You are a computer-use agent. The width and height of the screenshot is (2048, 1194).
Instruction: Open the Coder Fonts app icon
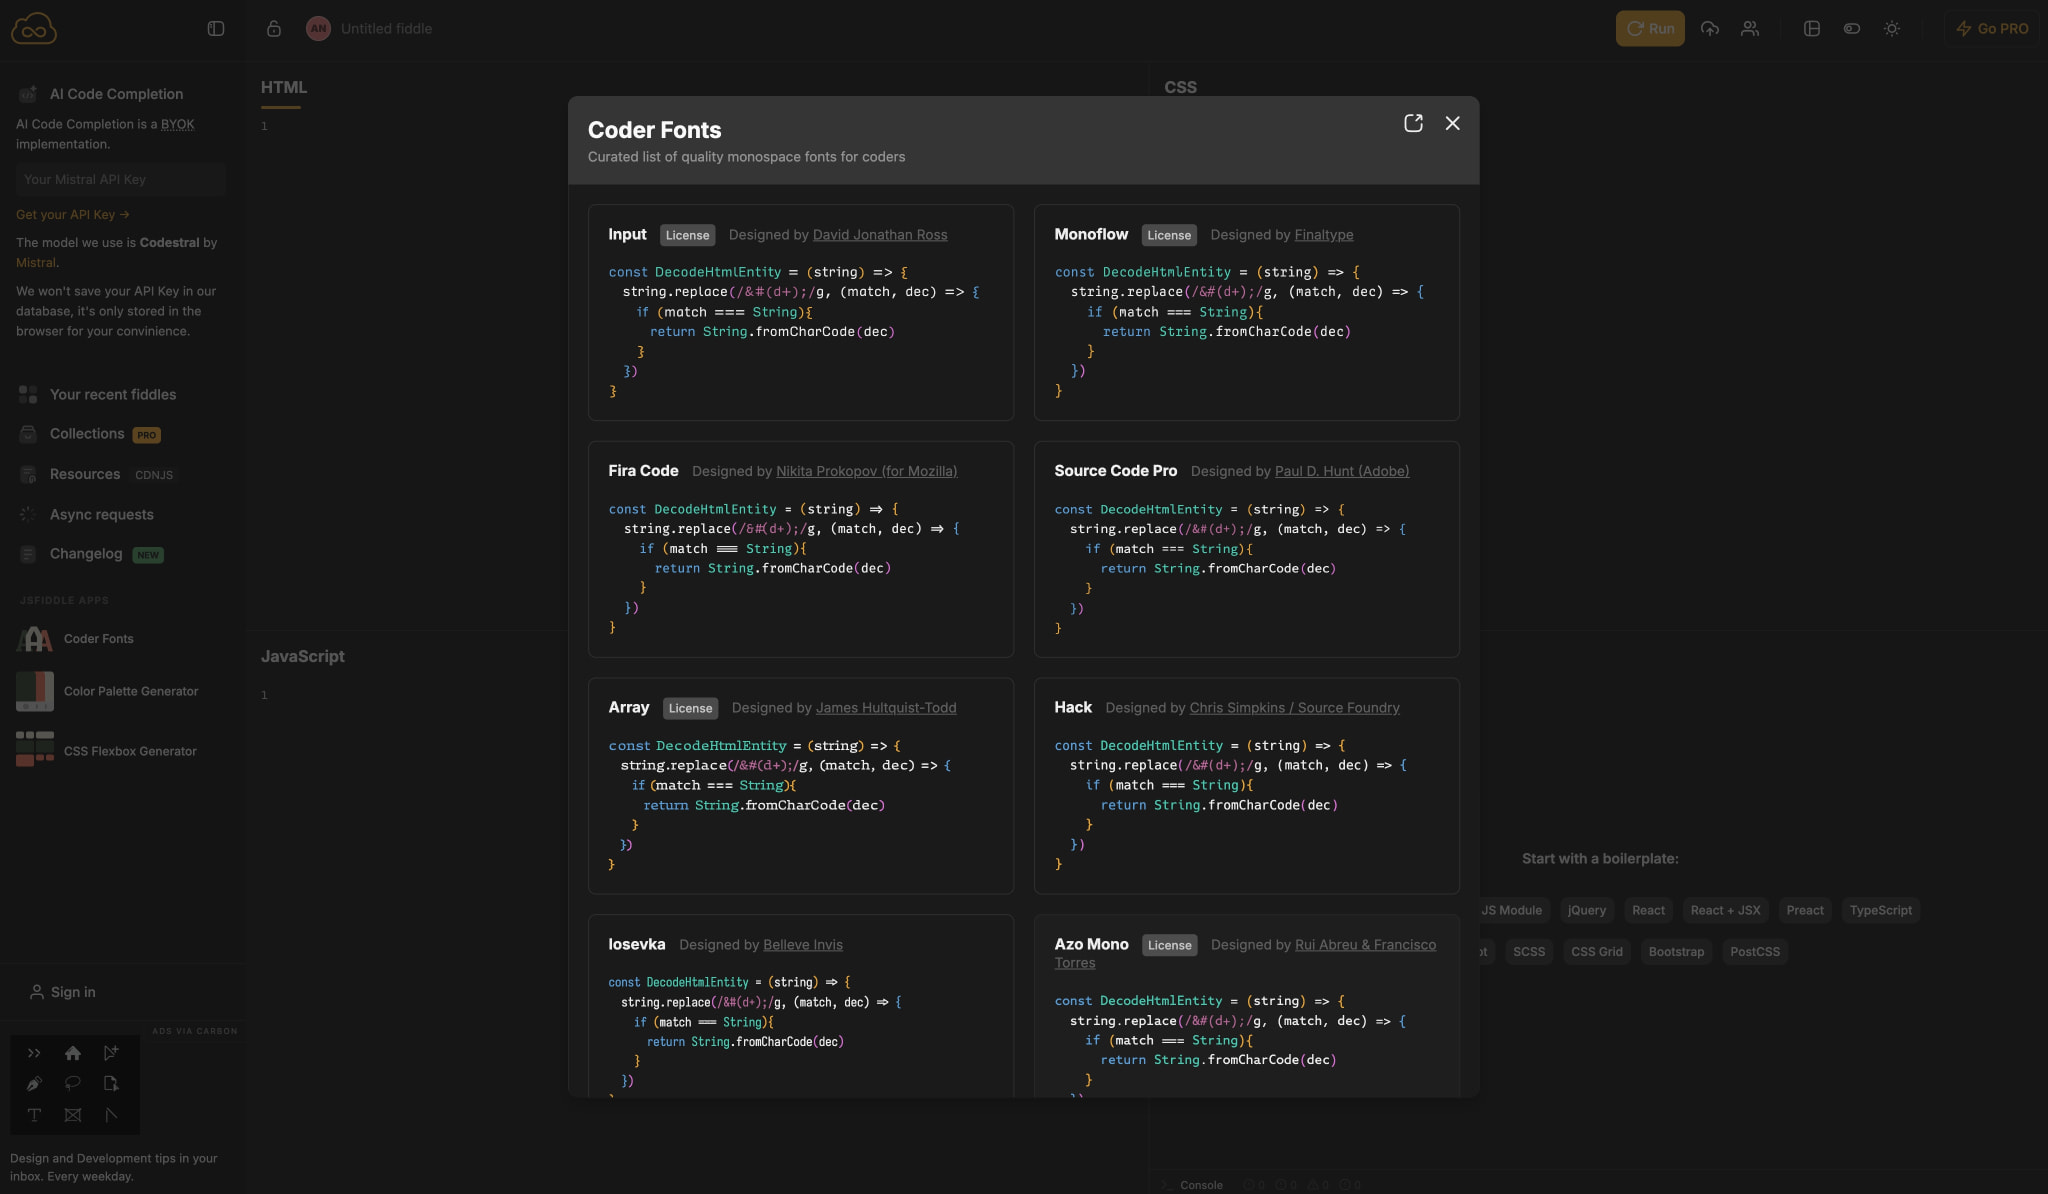pos(35,639)
